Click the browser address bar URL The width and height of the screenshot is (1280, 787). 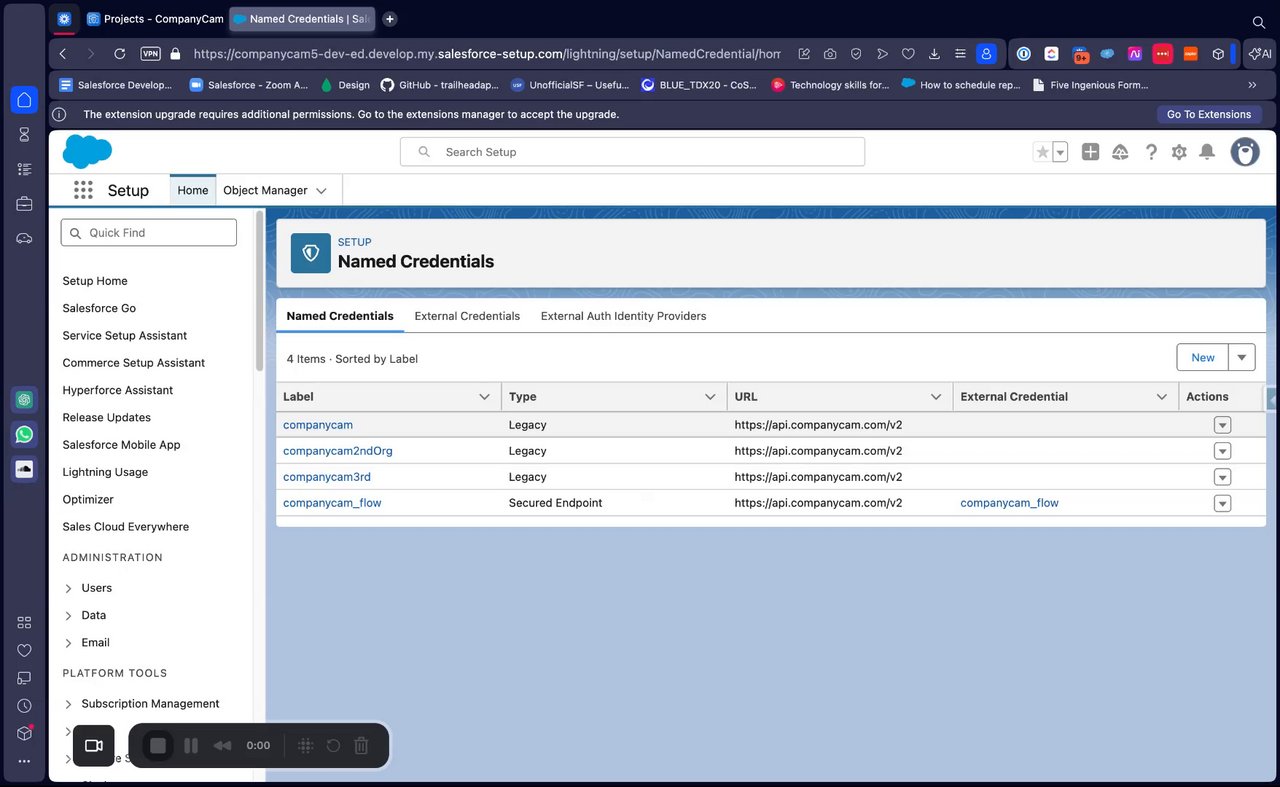point(487,54)
